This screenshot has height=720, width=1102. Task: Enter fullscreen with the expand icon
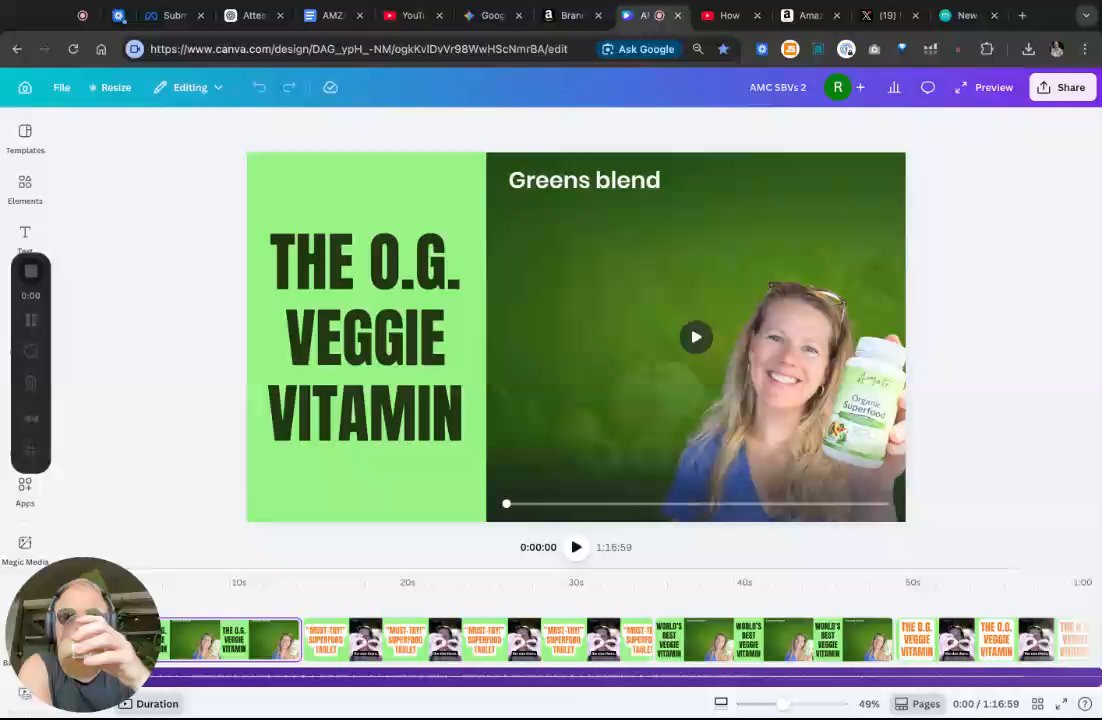click(x=1061, y=704)
